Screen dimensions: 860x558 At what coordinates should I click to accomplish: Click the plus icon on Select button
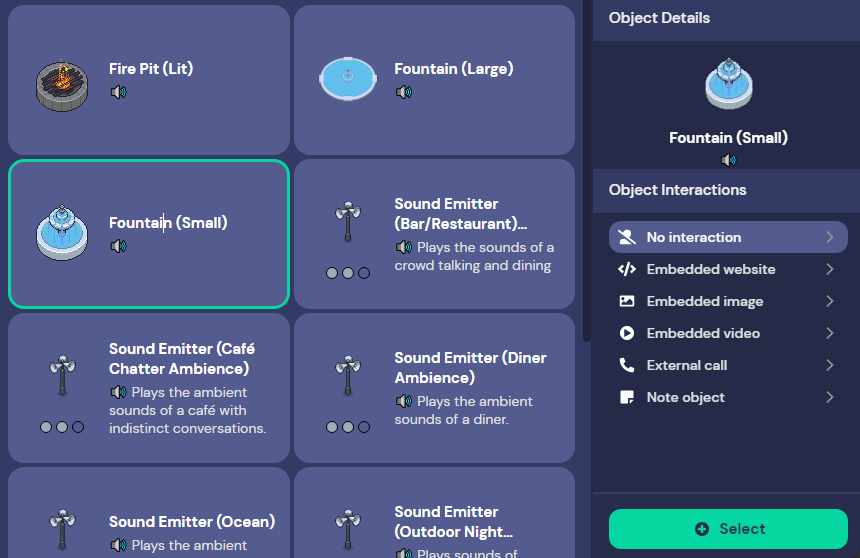tap(702, 529)
